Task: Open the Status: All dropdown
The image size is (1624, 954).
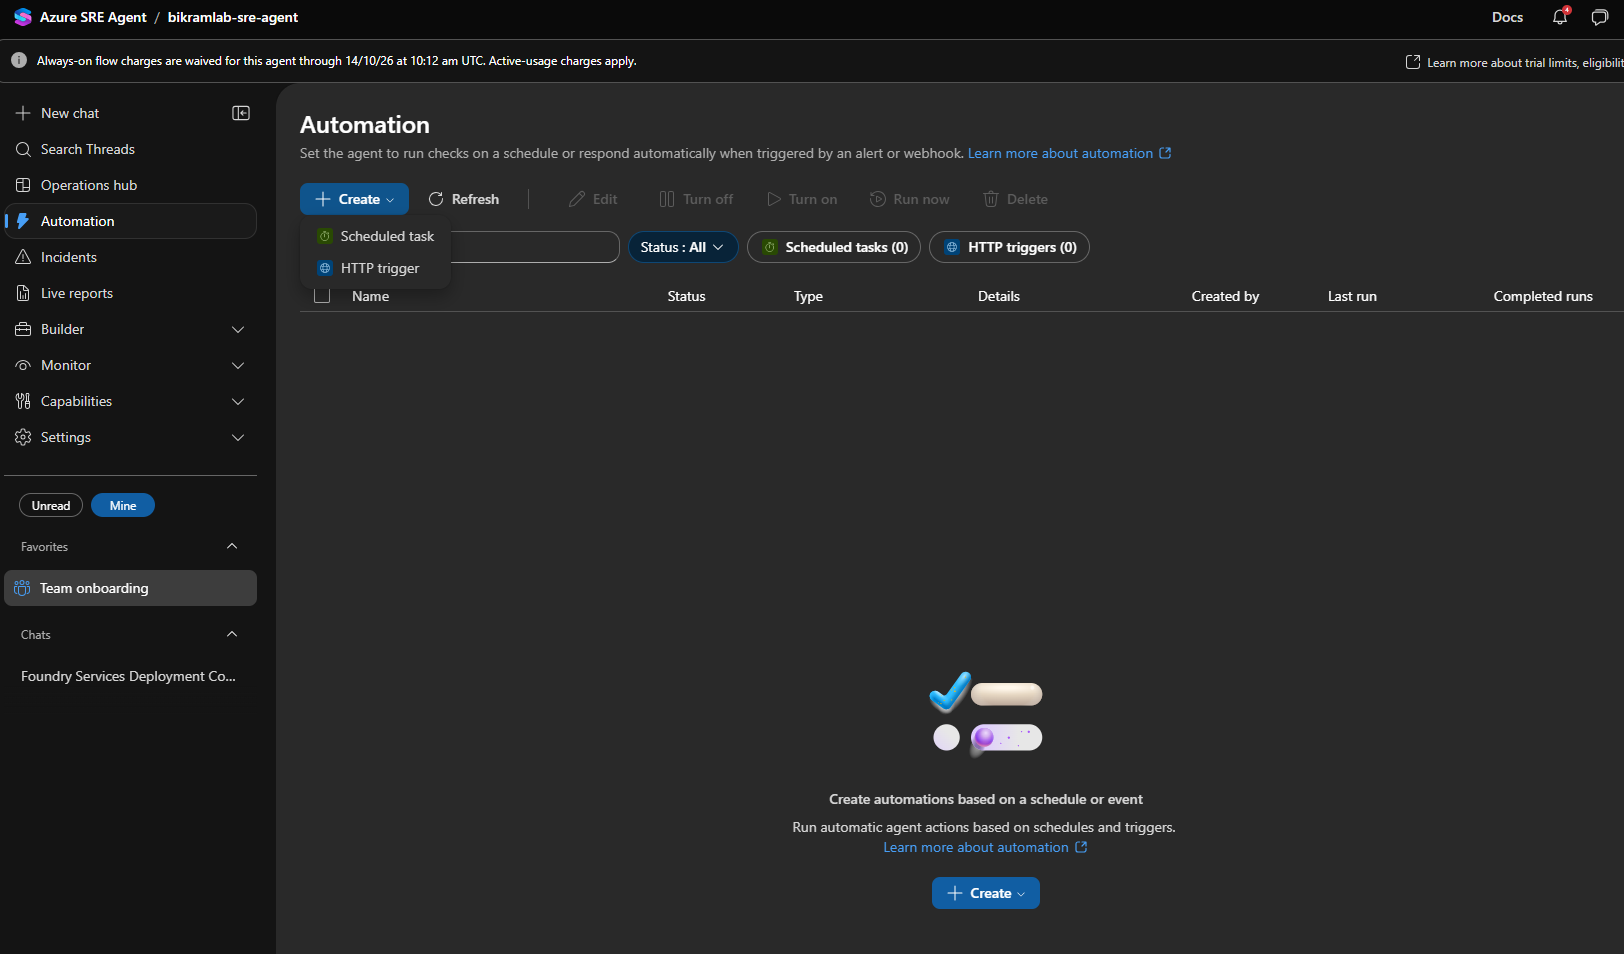Action: click(683, 247)
